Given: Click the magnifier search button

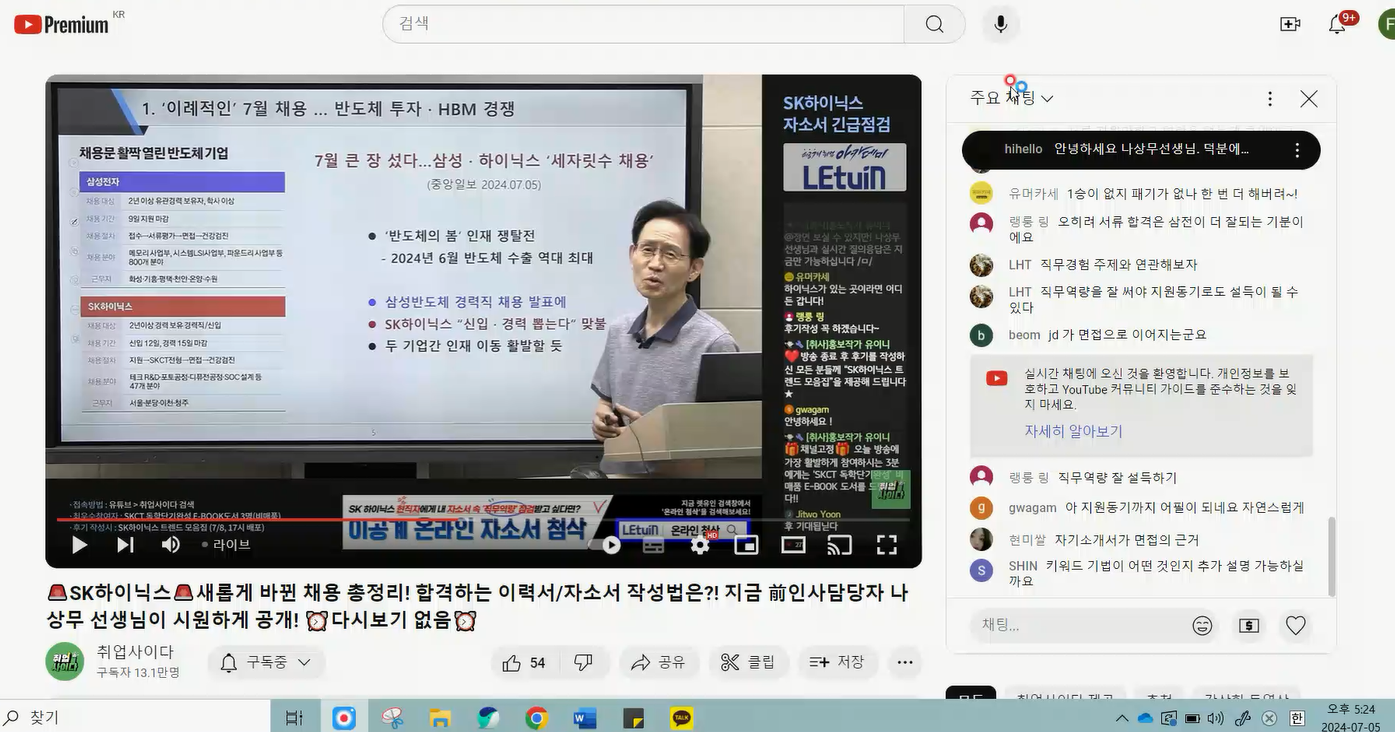Looking at the screenshot, I should click(934, 24).
